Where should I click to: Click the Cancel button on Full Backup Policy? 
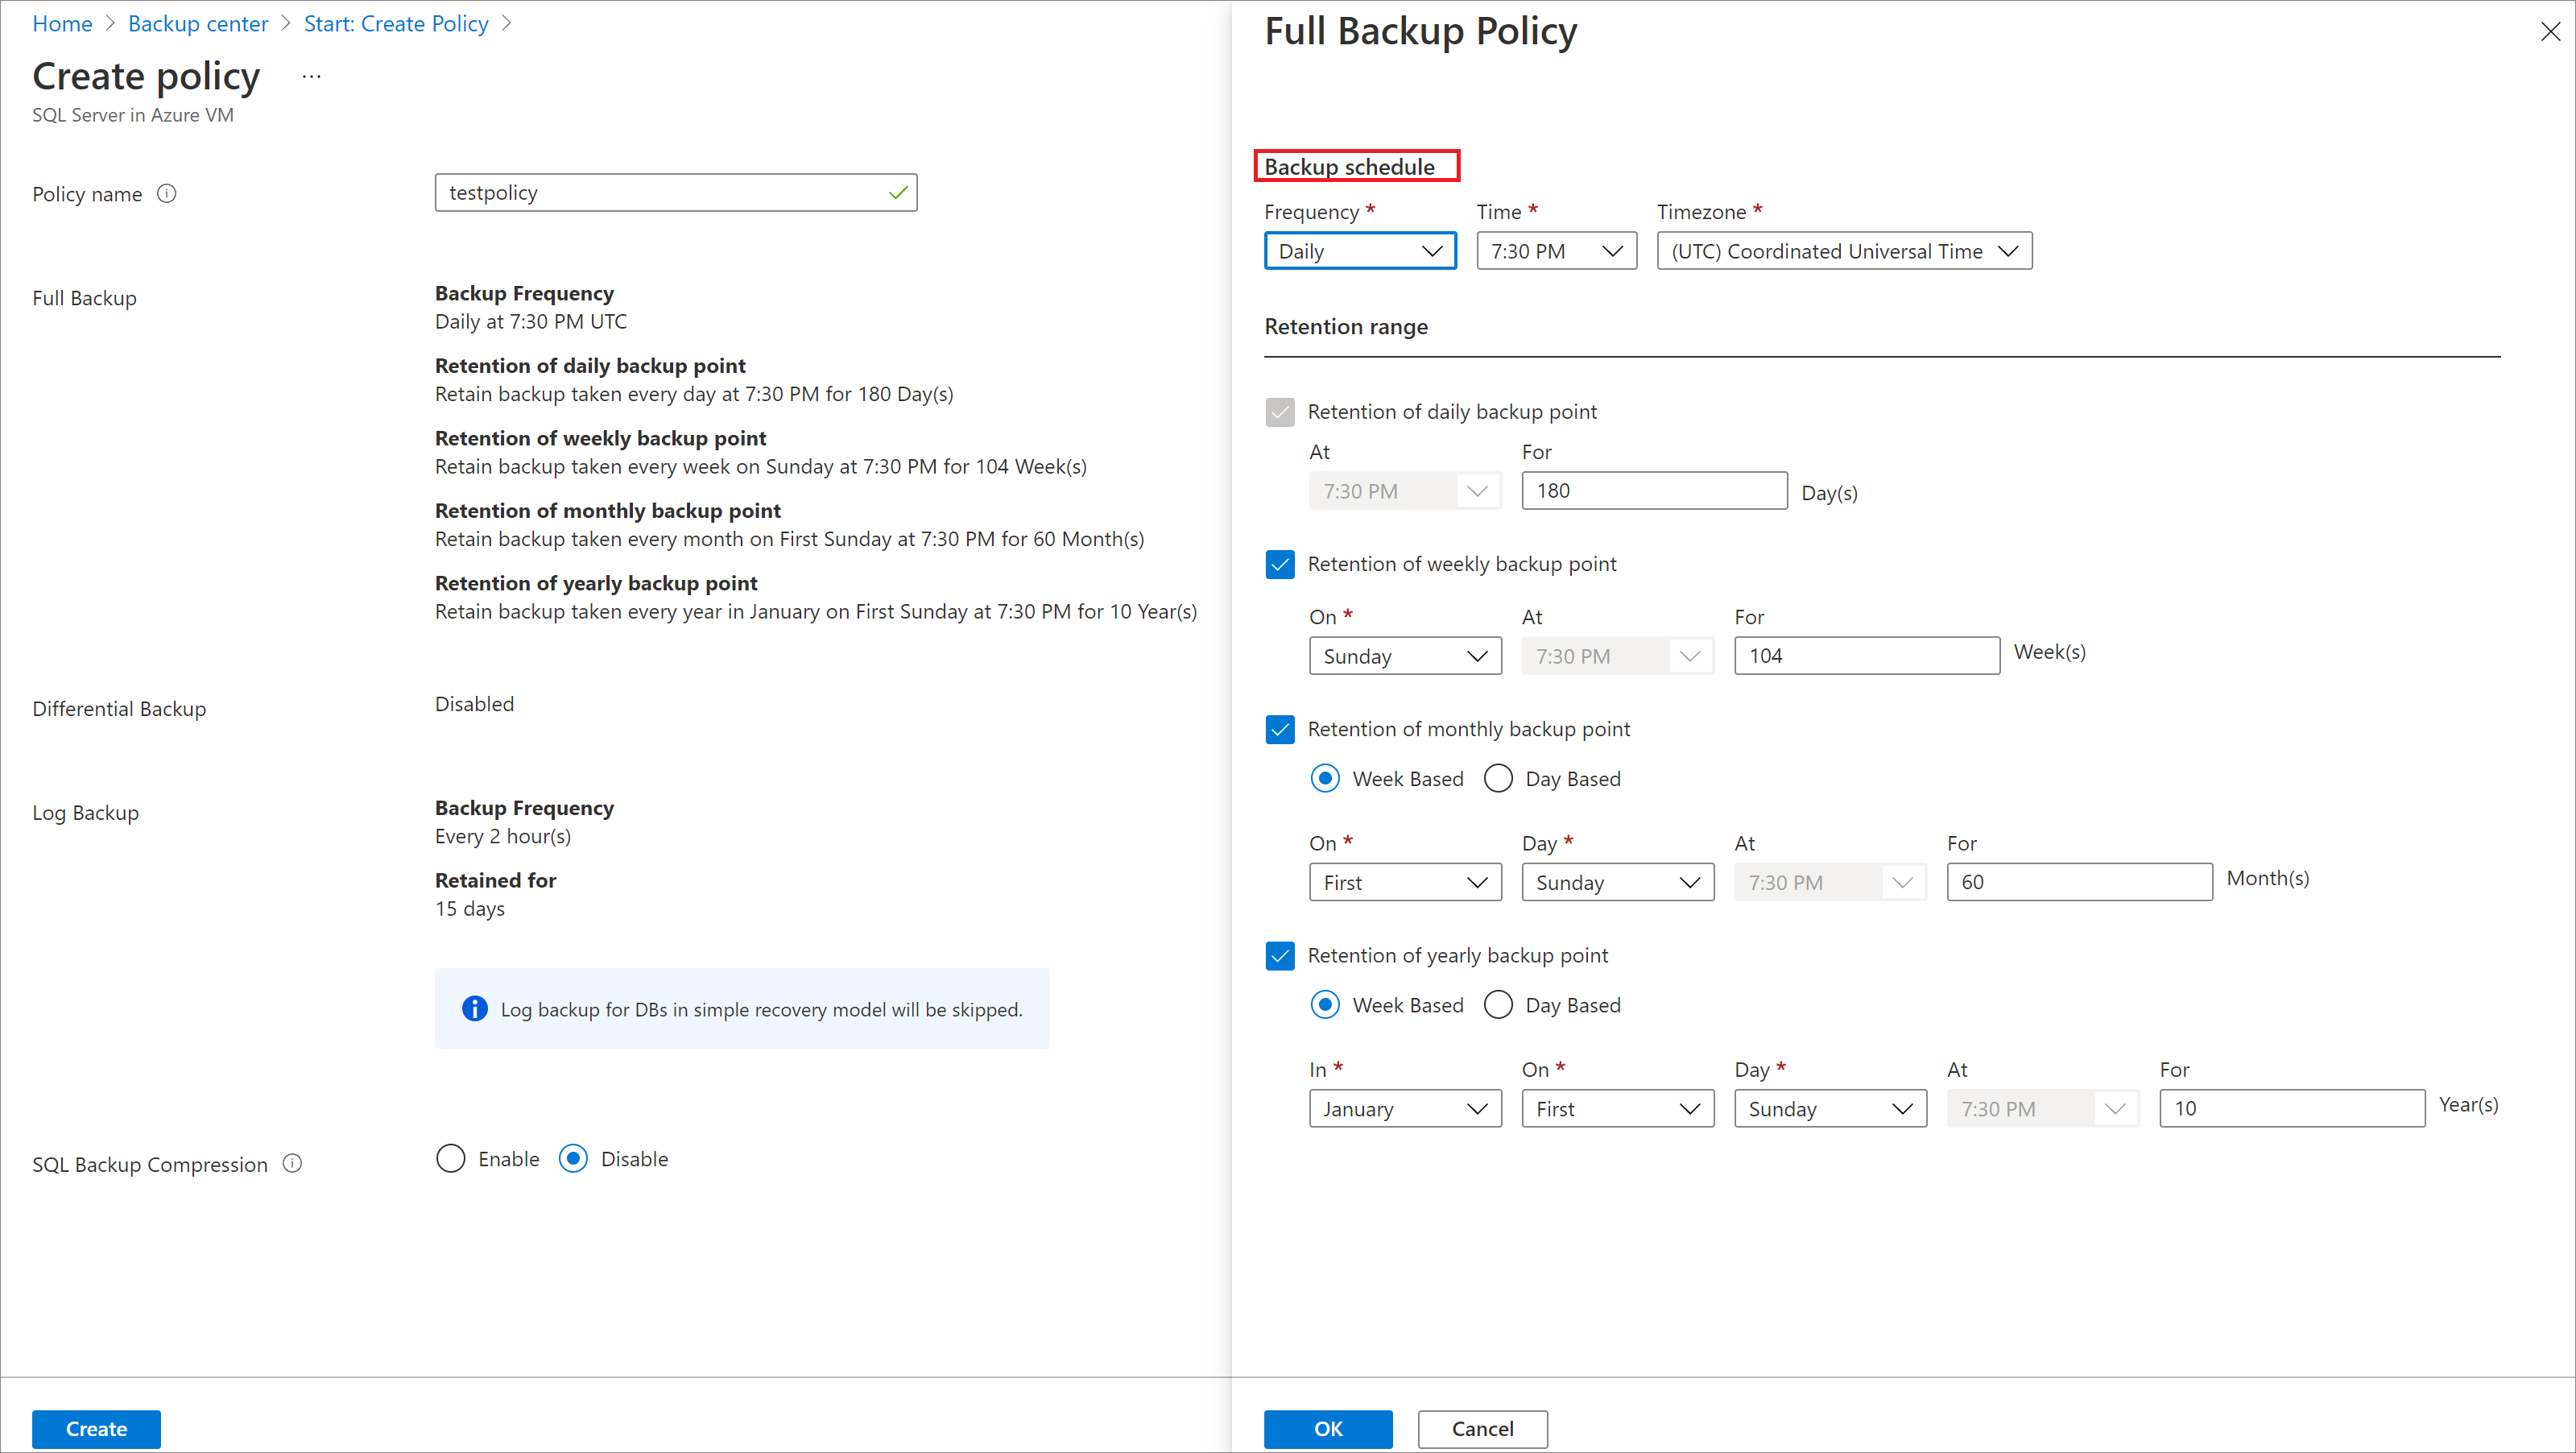point(1481,1428)
